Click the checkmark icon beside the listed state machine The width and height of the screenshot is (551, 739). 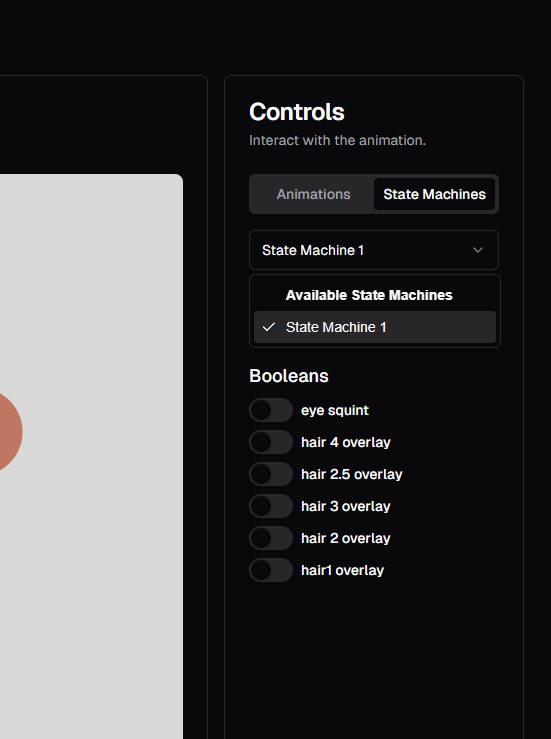click(269, 327)
